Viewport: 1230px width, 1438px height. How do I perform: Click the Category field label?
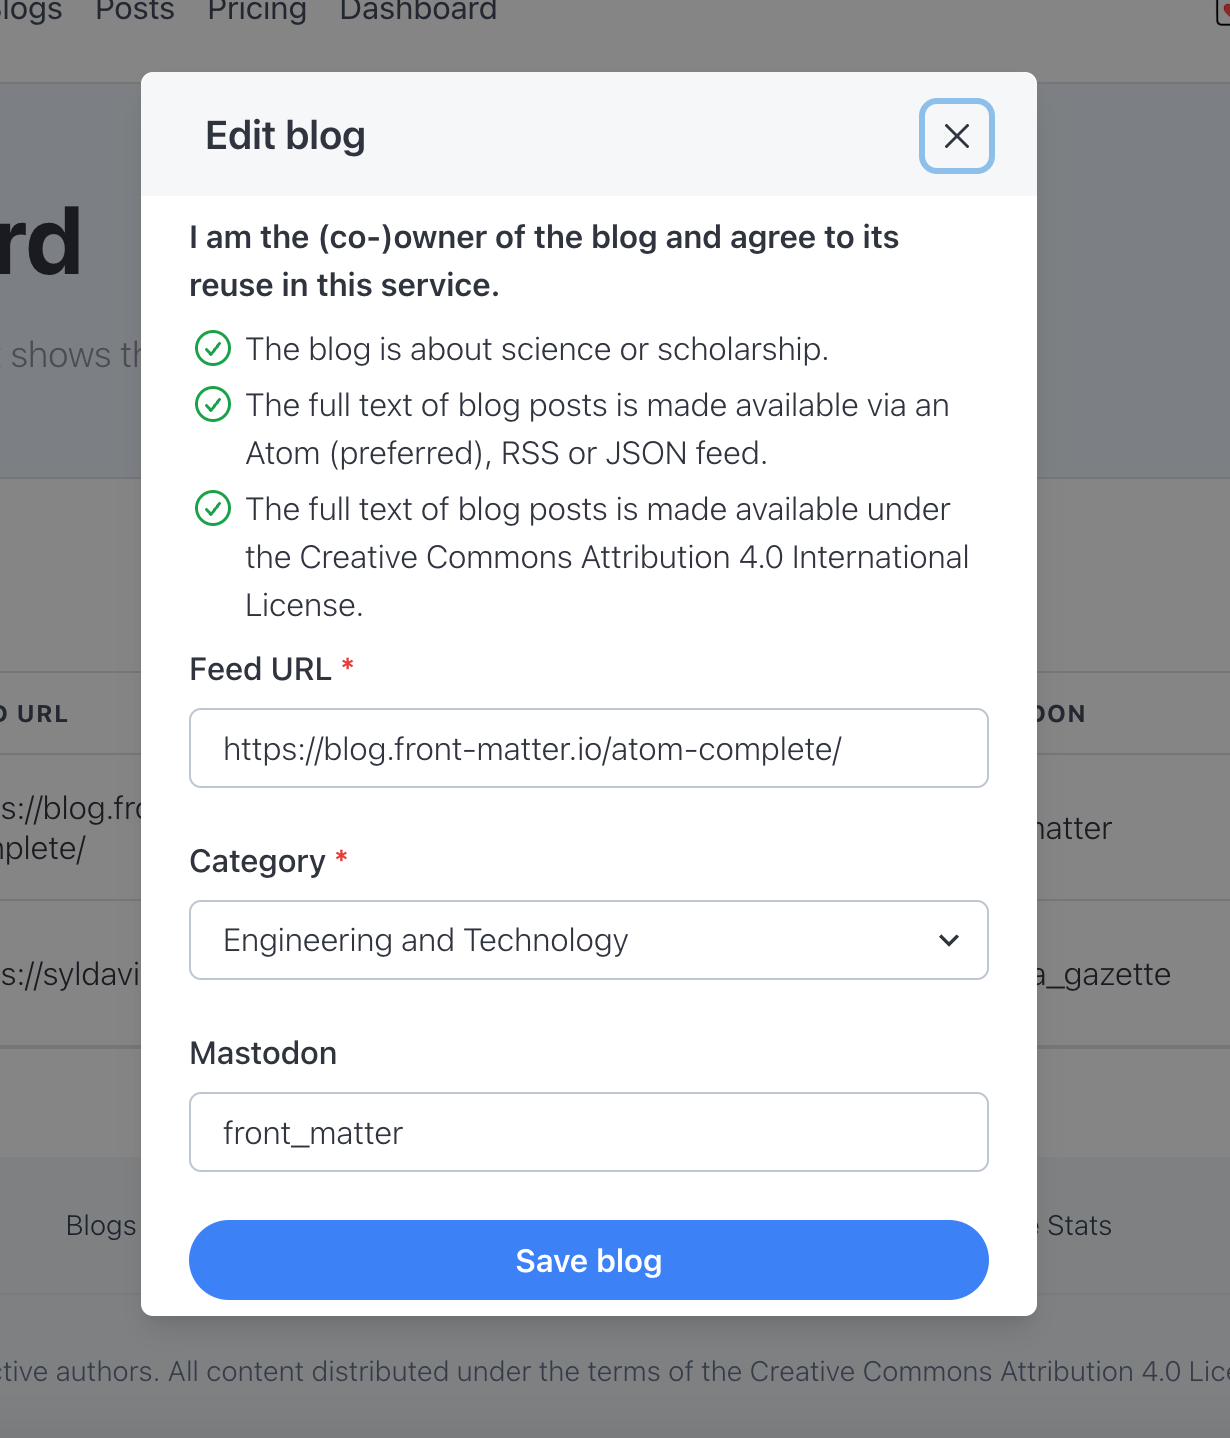point(257,861)
